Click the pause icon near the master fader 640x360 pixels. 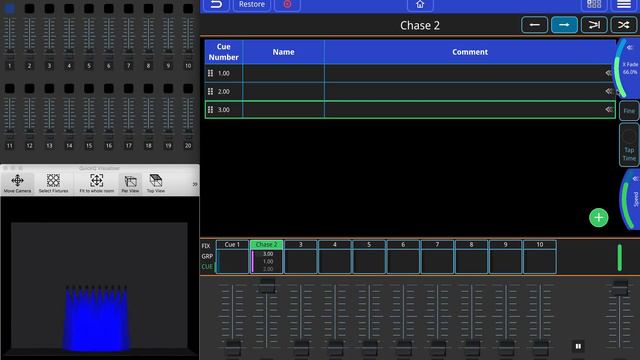click(578, 346)
